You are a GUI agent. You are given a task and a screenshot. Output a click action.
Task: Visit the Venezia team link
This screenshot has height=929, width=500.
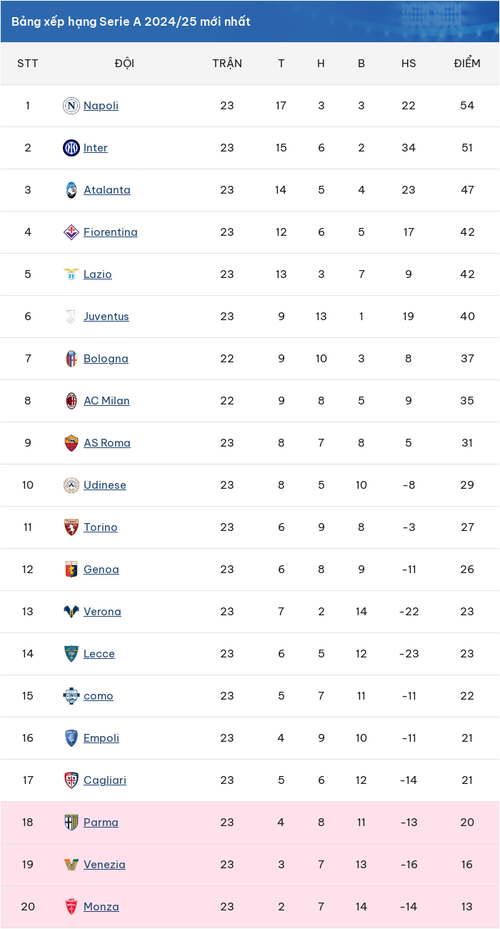click(104, 864)
